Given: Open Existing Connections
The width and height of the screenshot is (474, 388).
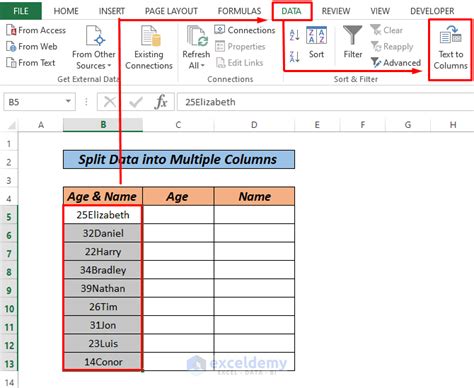Looking at the screenshot, I should tap(149, 47).
